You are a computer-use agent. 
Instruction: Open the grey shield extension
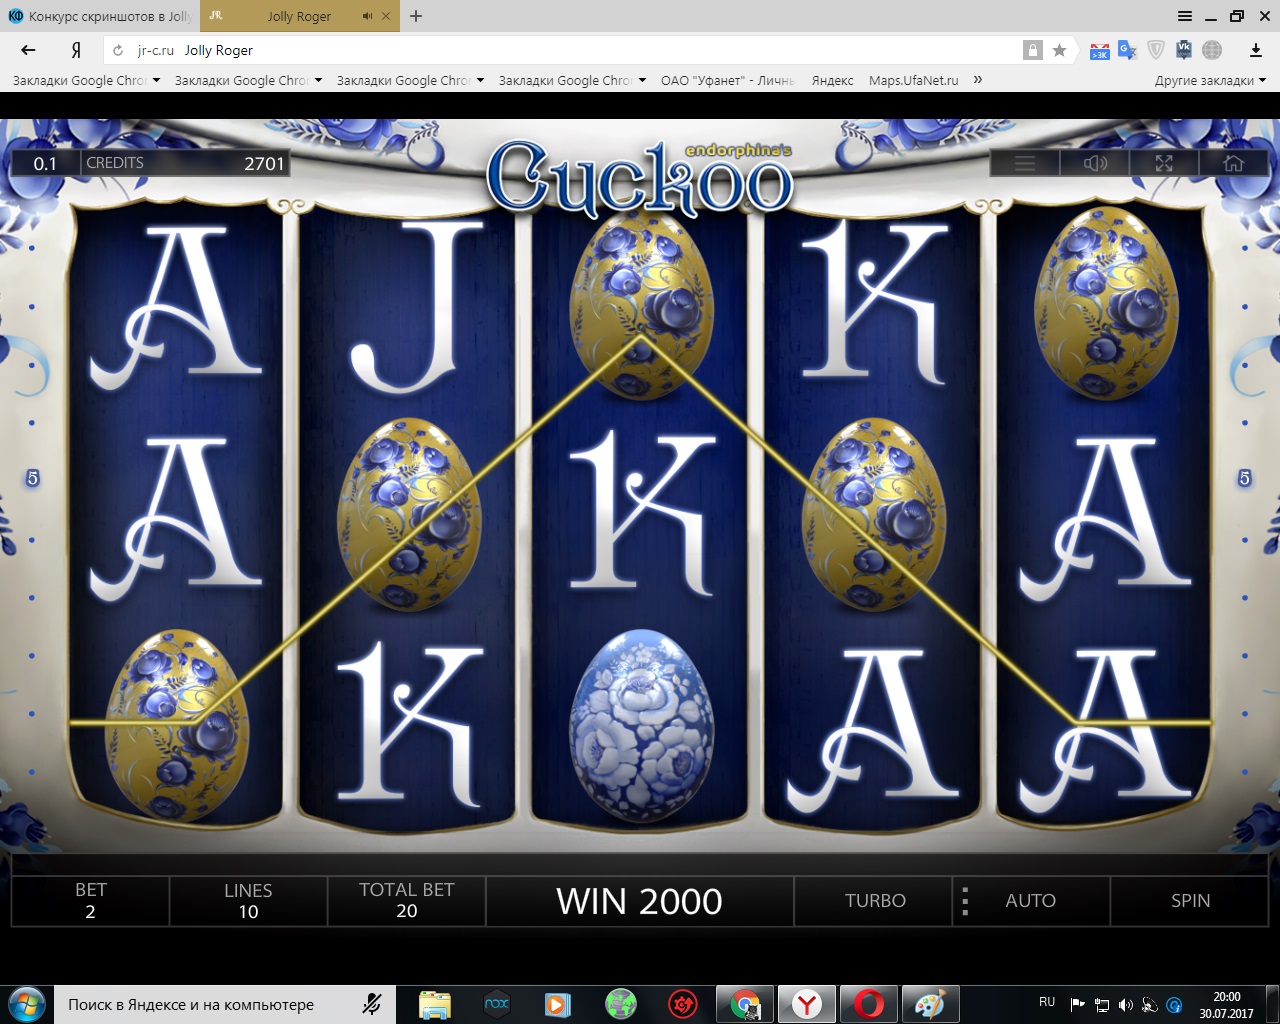1156,50
